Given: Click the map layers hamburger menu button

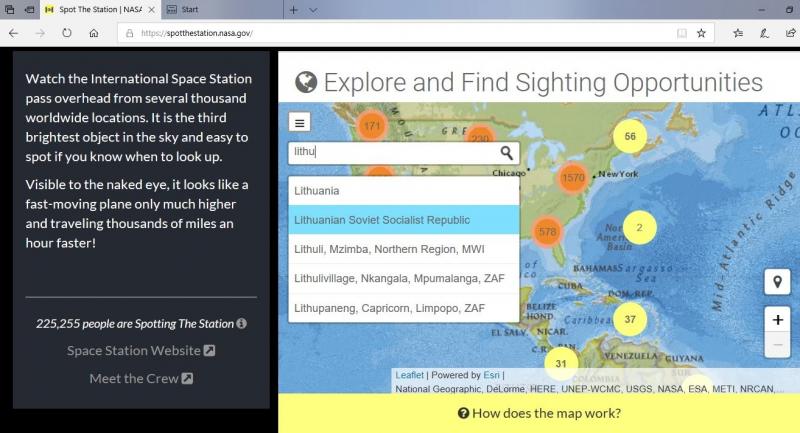Looking at the screenshot, I should point(300,122).
